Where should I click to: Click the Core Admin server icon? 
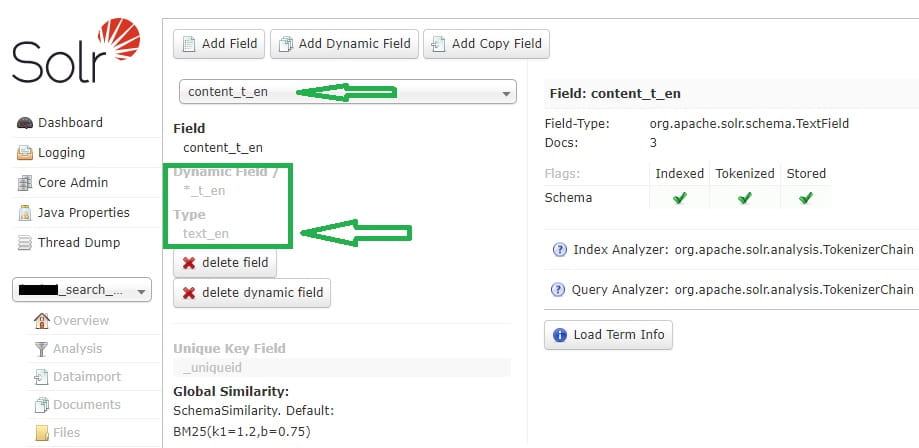[x=25, y=183]
